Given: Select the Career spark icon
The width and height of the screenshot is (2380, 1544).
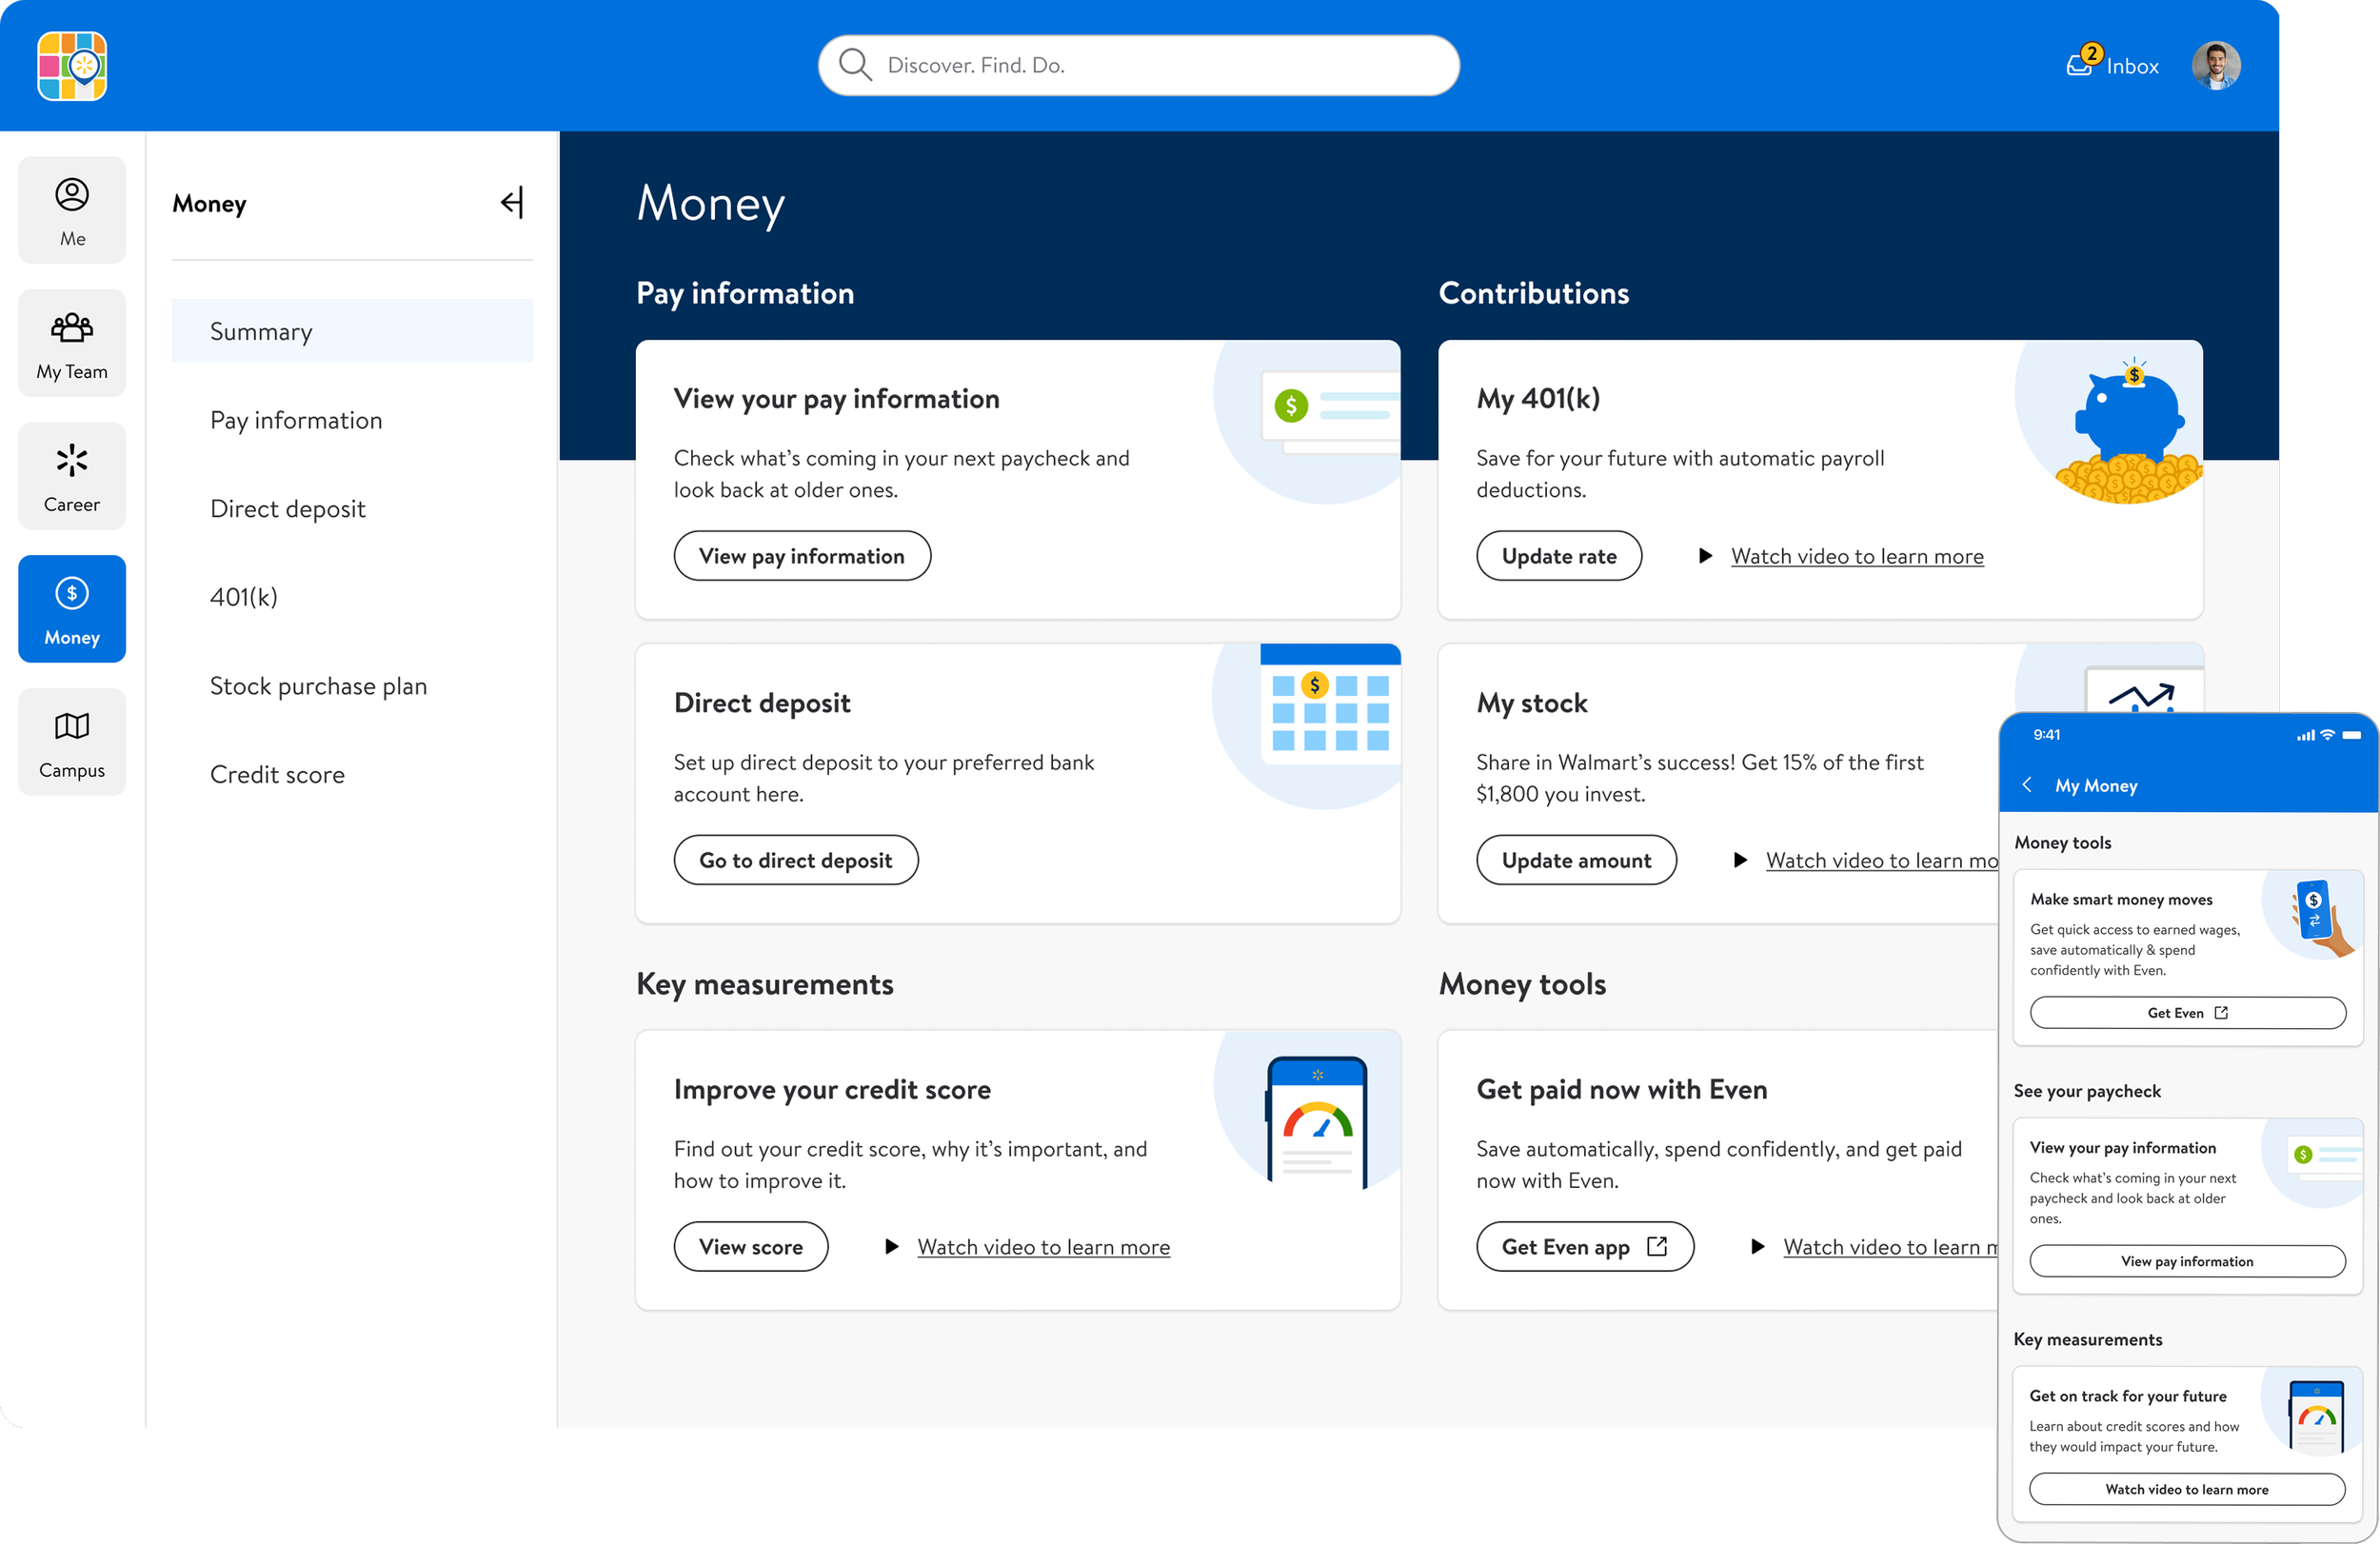Looking at the screenshot, I should point(72,461).
